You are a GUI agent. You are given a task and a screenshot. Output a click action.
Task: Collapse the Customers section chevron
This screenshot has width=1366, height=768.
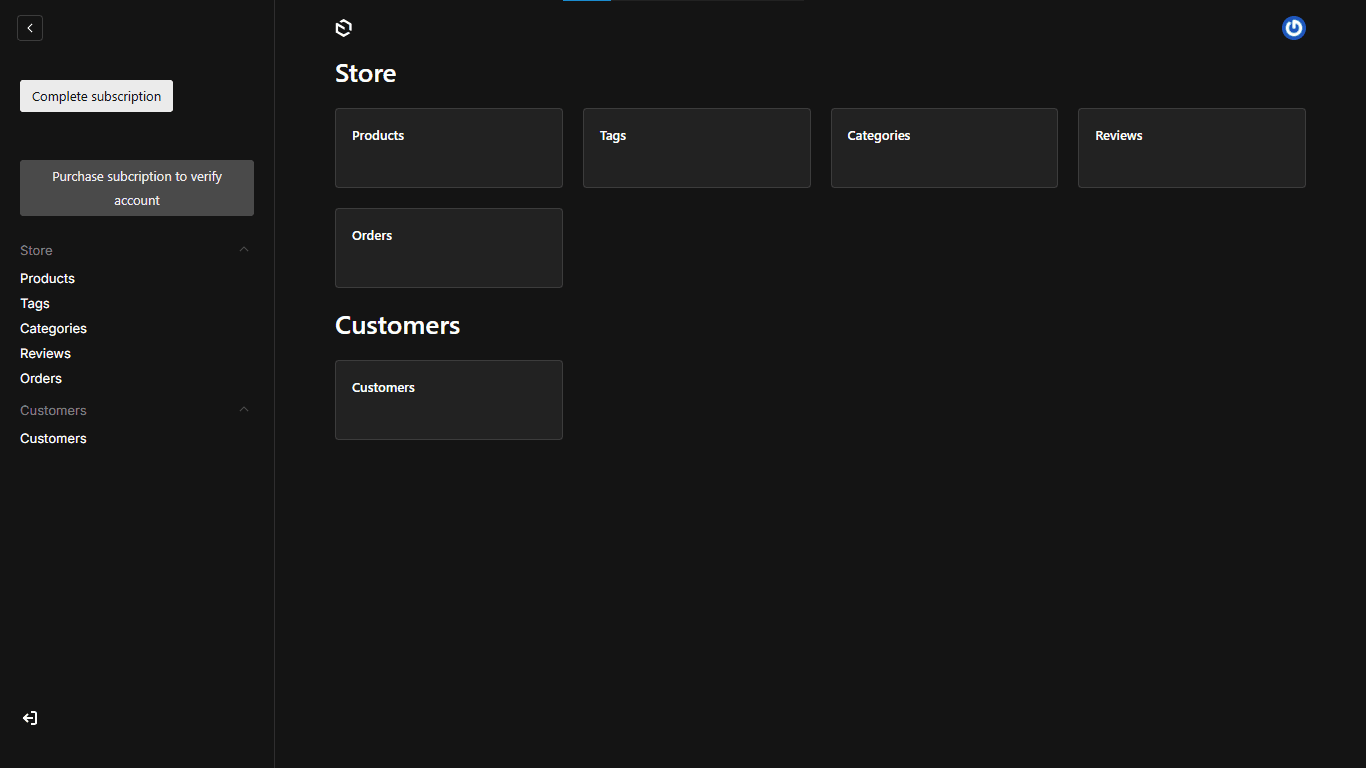244,409
